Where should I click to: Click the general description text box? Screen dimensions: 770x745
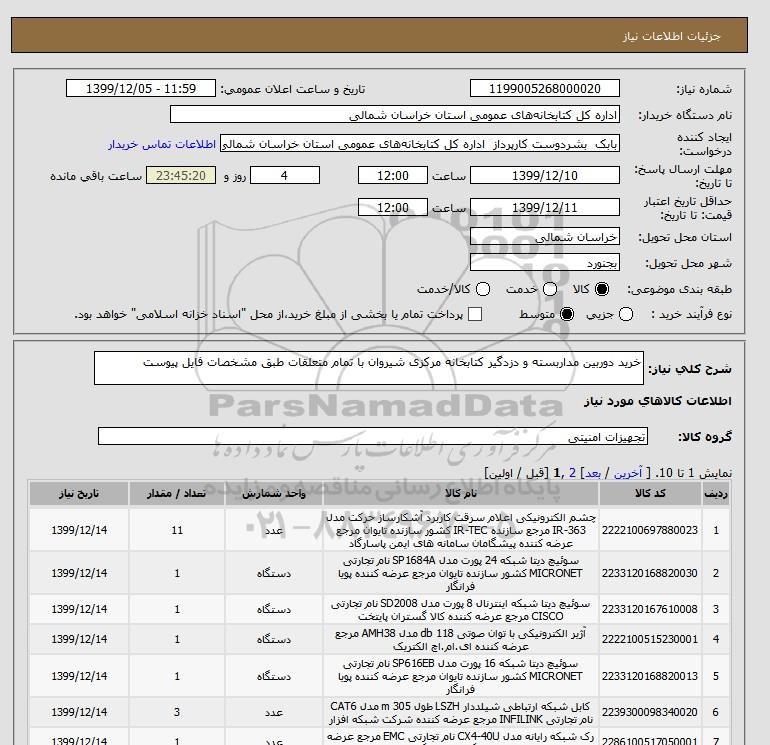370,368
